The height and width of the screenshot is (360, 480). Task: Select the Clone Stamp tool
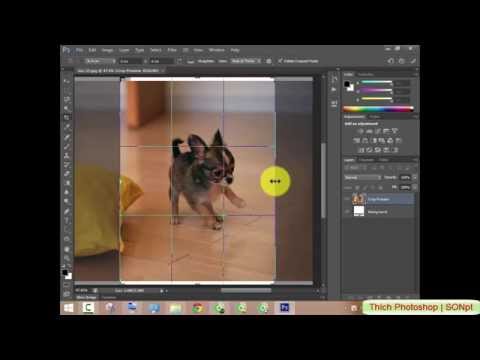pos(67,156)
